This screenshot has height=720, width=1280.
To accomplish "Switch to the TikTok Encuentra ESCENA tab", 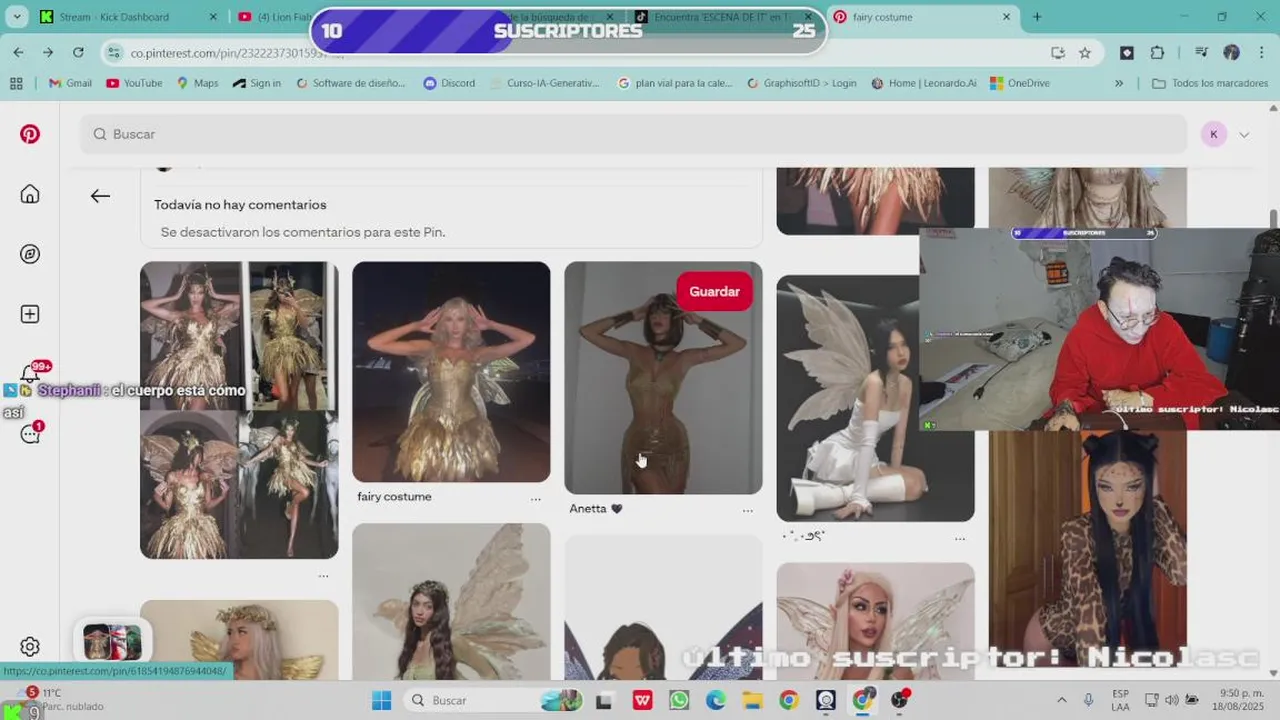I will pos(723,17).
